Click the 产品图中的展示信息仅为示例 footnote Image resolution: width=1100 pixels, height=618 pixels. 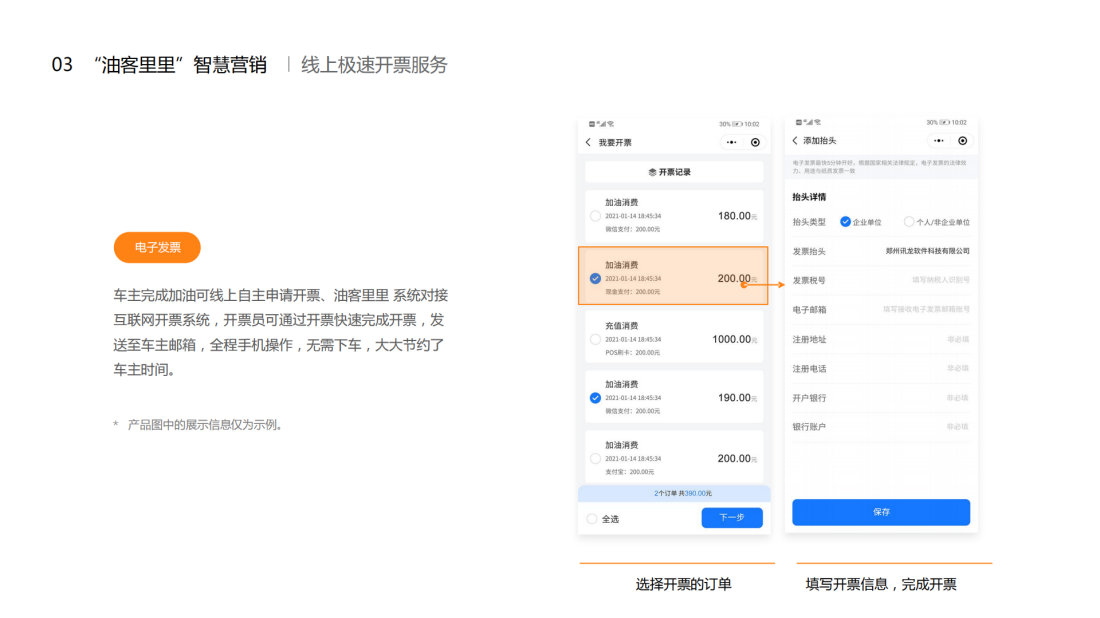204,425
